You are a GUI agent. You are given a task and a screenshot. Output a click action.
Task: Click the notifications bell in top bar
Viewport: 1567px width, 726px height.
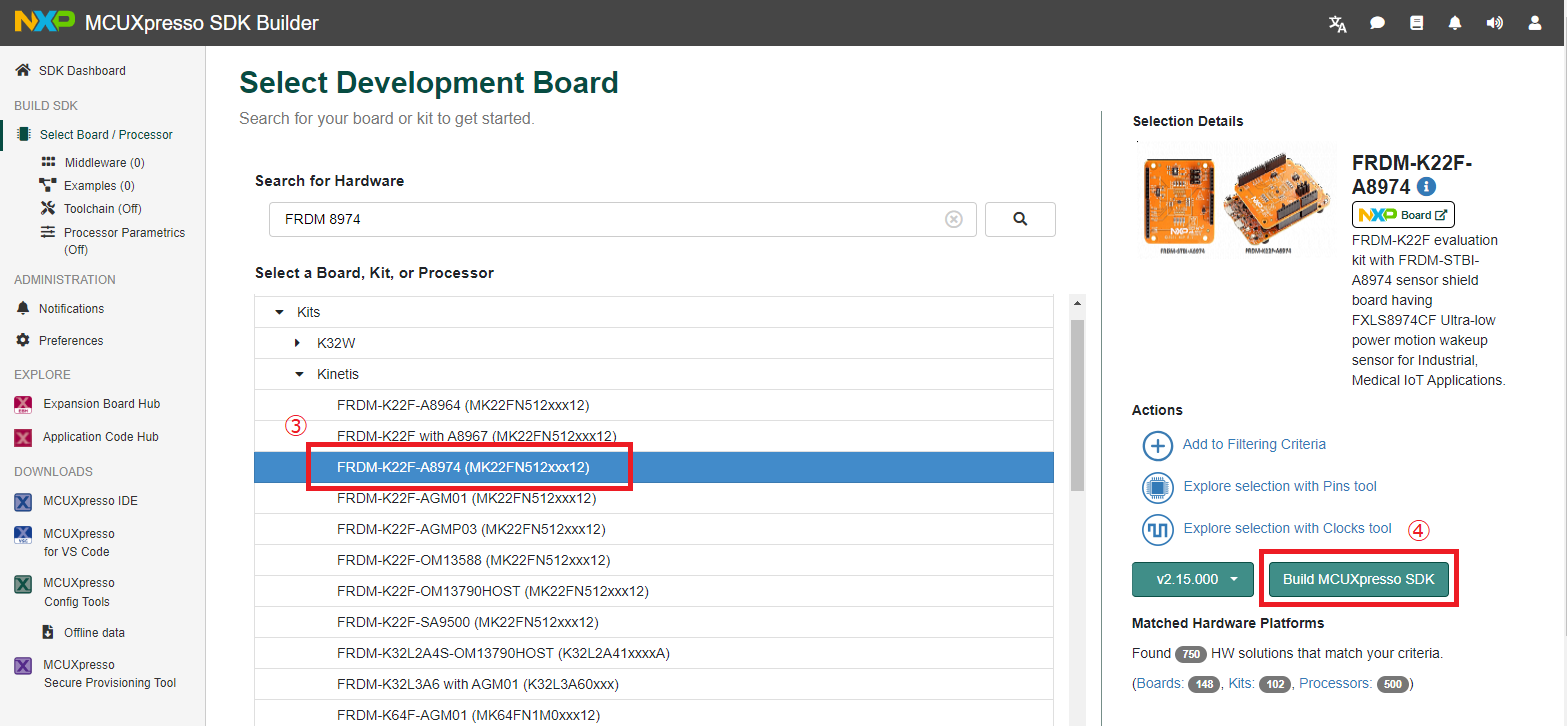coord(1455,23)
